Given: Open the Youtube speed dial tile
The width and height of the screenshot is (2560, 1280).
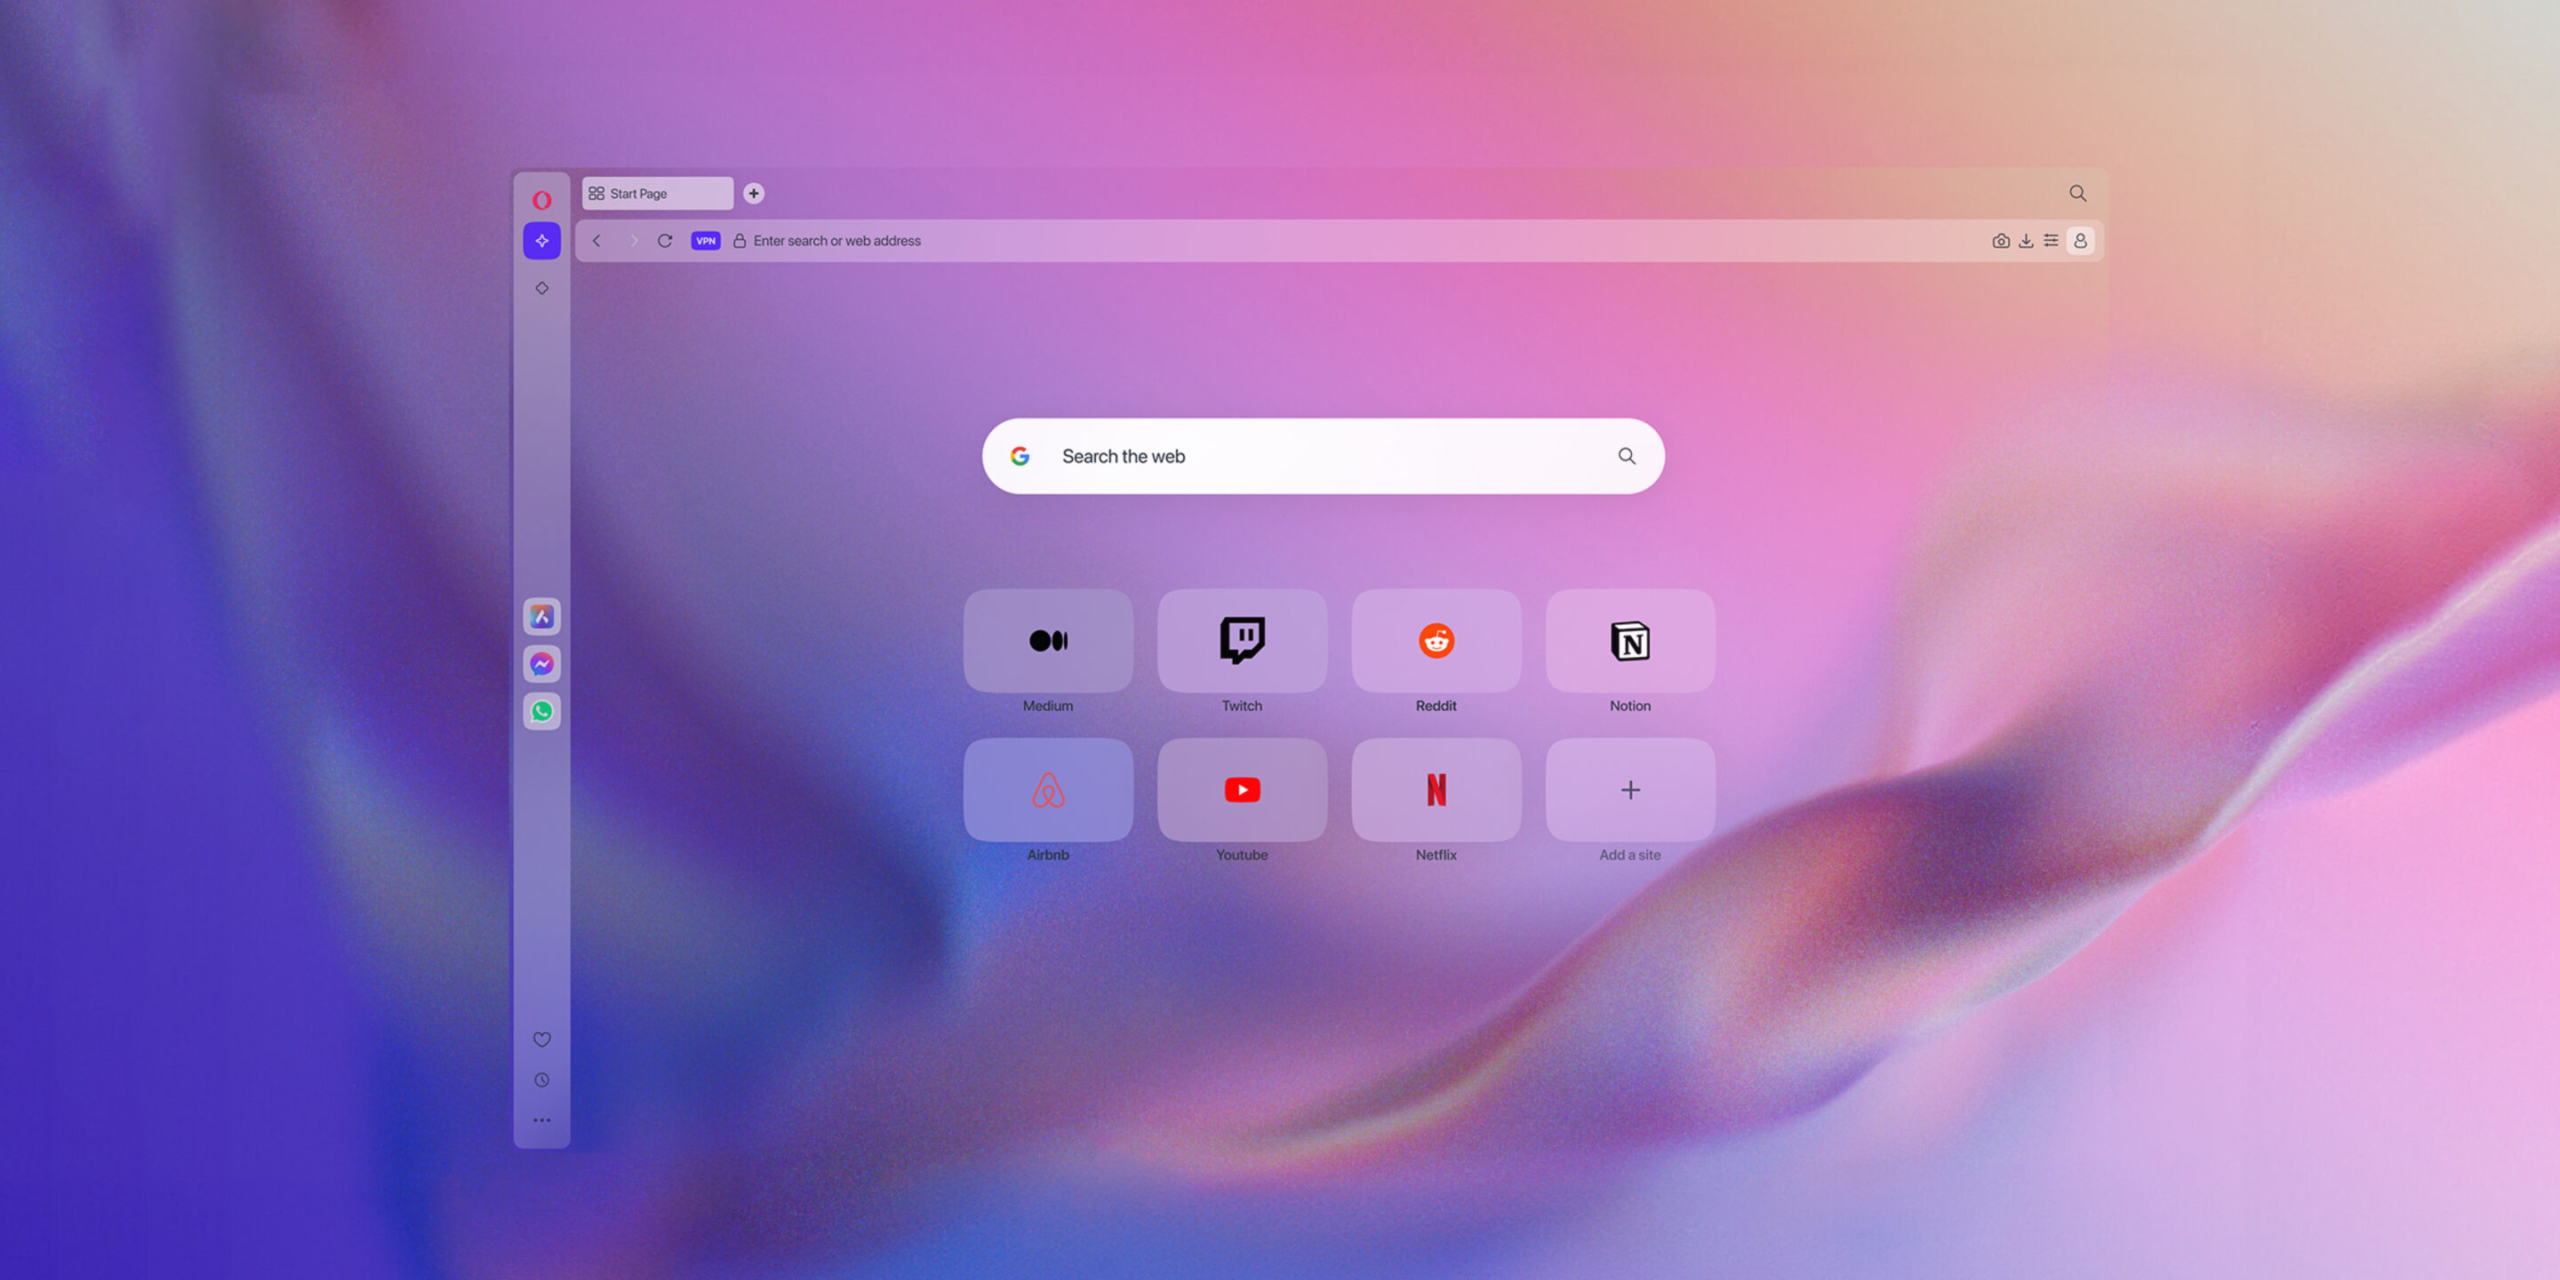Looking at the screenshot, I should pyautogui.click(x=1242, y=790).
